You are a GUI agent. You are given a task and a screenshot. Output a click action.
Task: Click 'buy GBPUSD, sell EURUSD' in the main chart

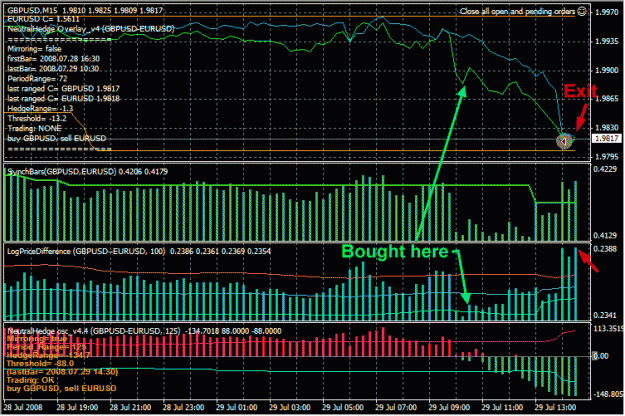(57, 139)
